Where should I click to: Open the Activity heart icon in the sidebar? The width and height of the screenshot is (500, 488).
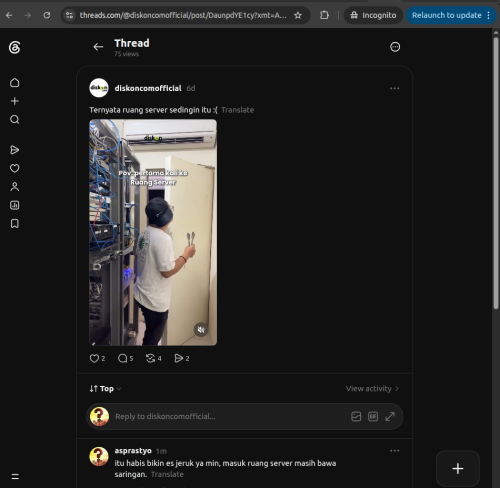click(14, 168)
